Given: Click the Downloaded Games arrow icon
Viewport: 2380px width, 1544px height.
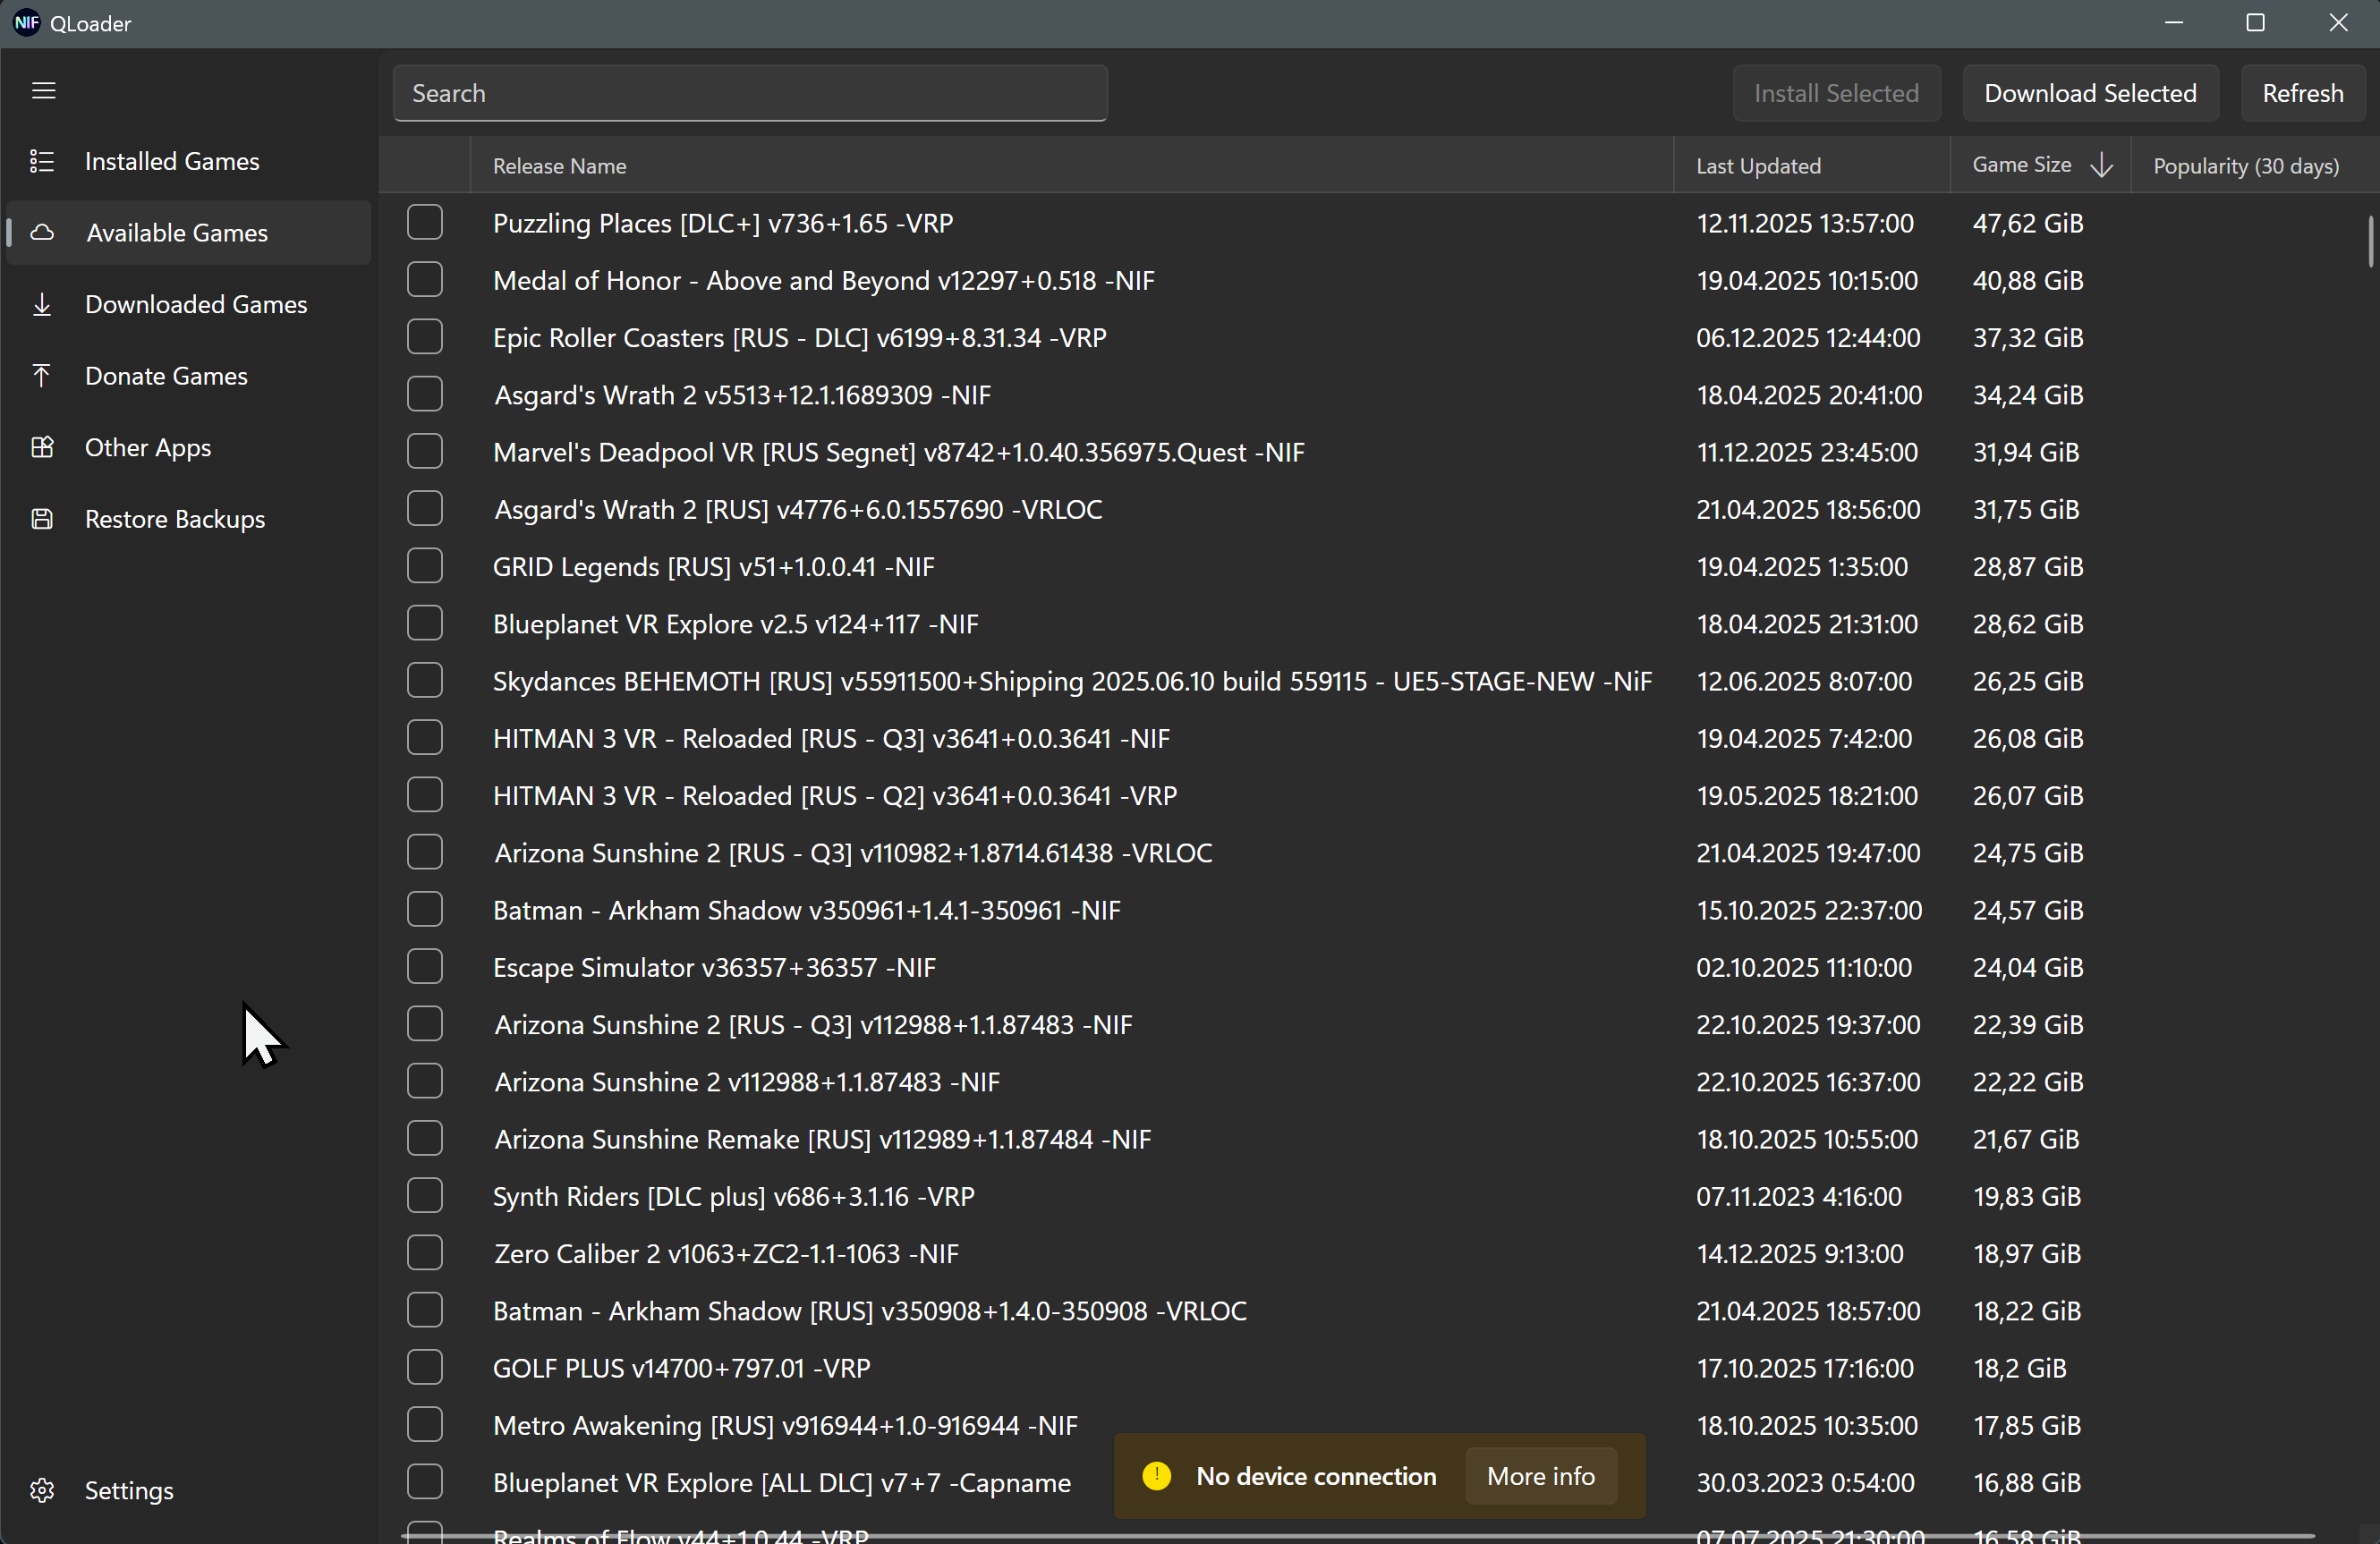Looking at the screenshot, I should (x=42, y=304).
